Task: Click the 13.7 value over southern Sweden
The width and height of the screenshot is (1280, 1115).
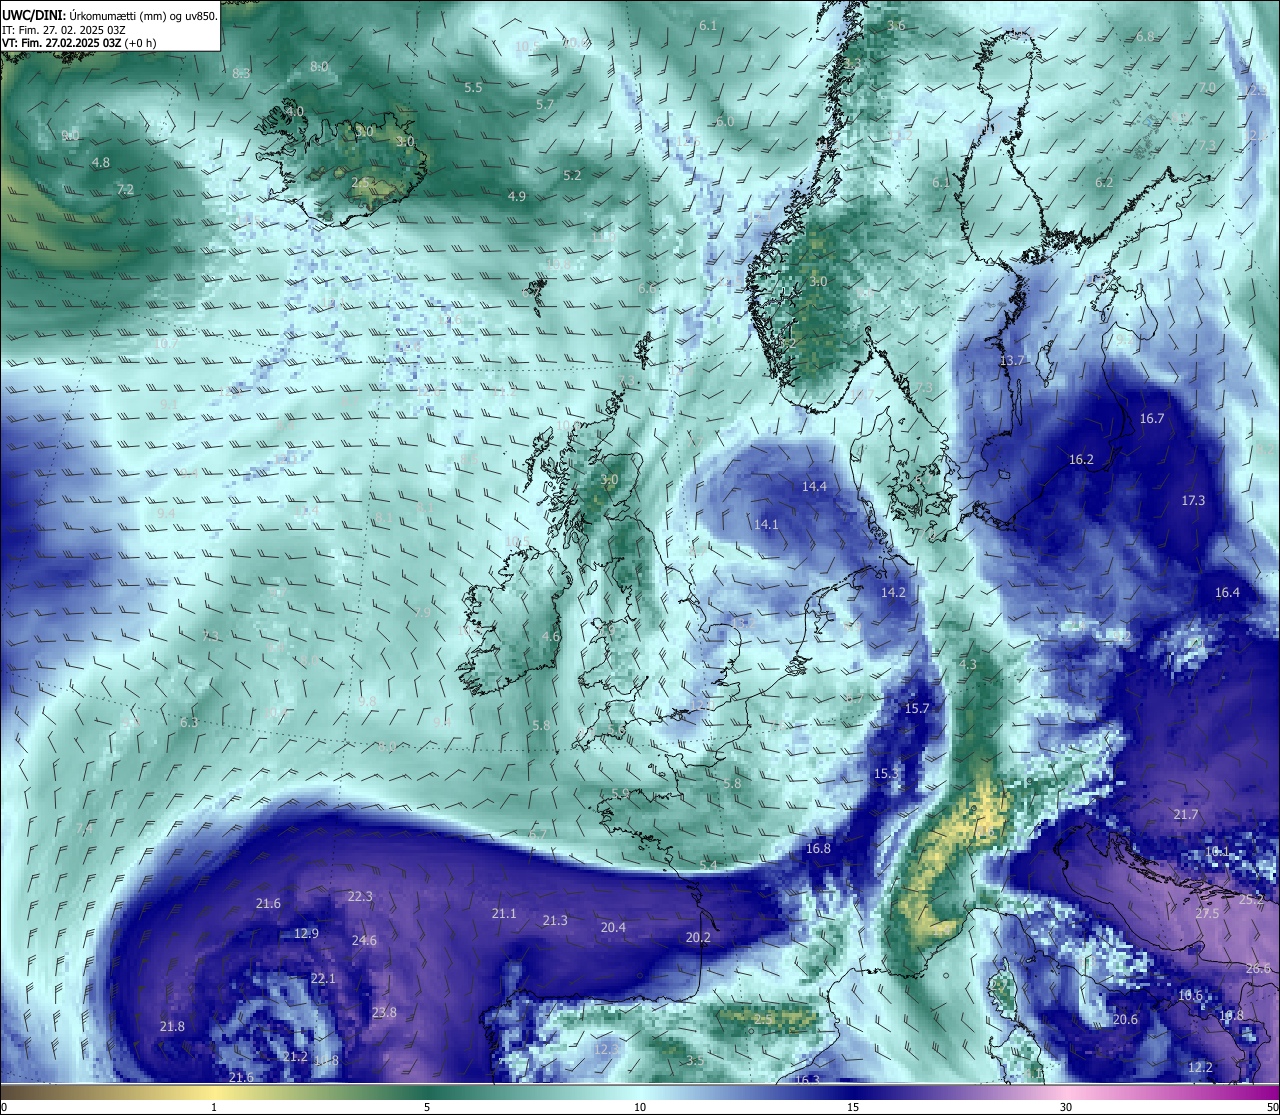Action: 1013,361
